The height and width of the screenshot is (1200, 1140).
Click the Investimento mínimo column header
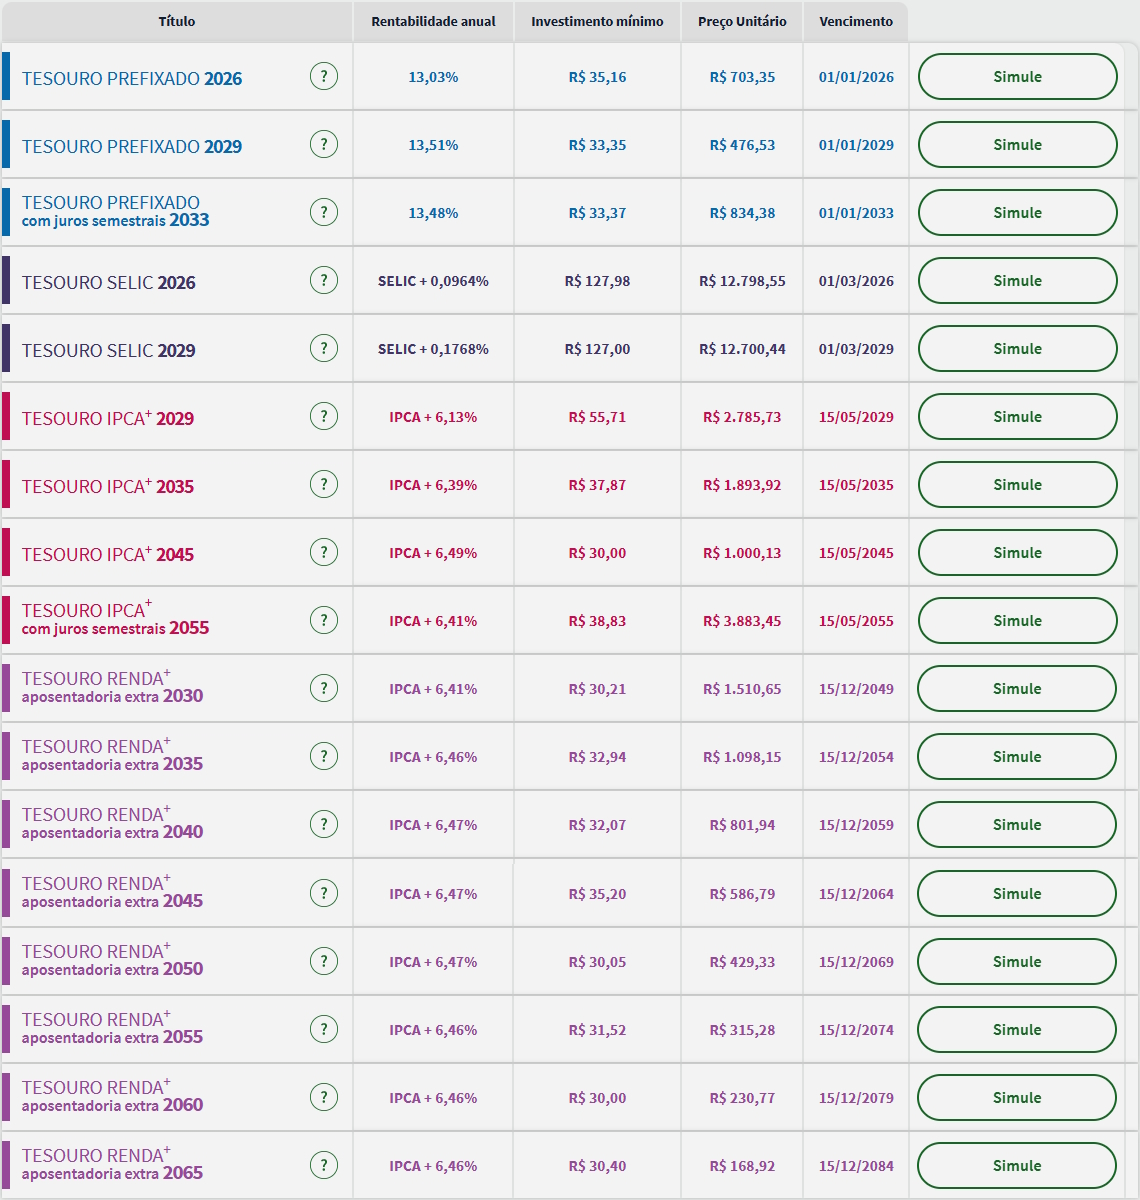[597, 22]
